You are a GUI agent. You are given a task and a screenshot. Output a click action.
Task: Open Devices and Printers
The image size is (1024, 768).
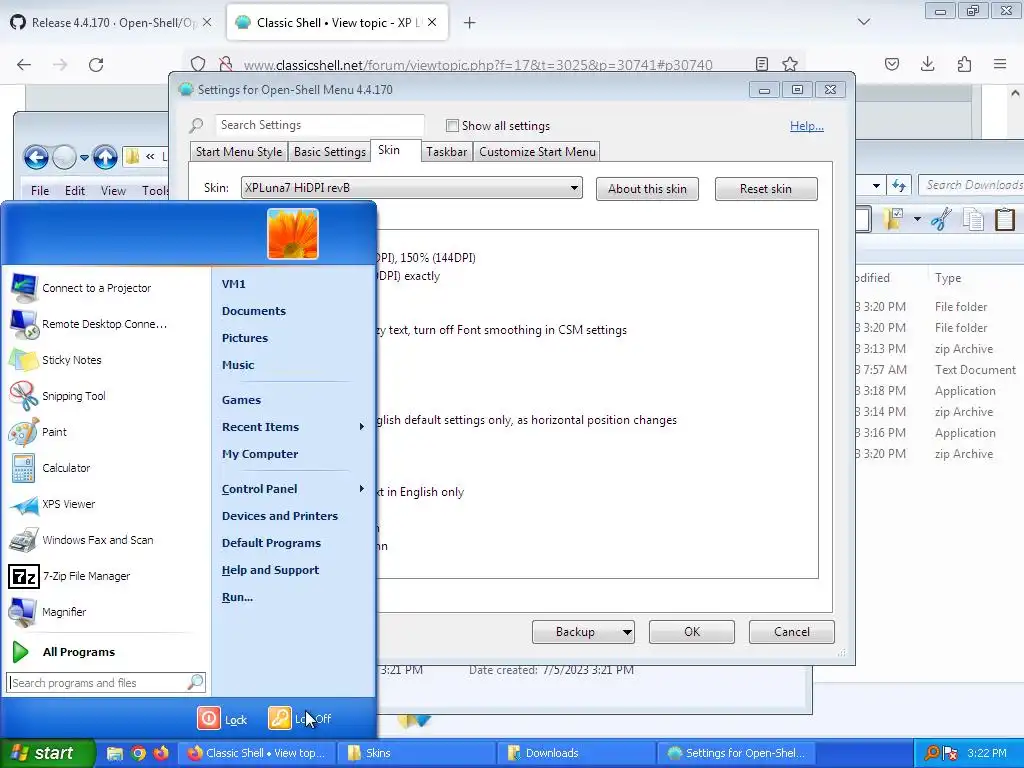pos(280,516)
